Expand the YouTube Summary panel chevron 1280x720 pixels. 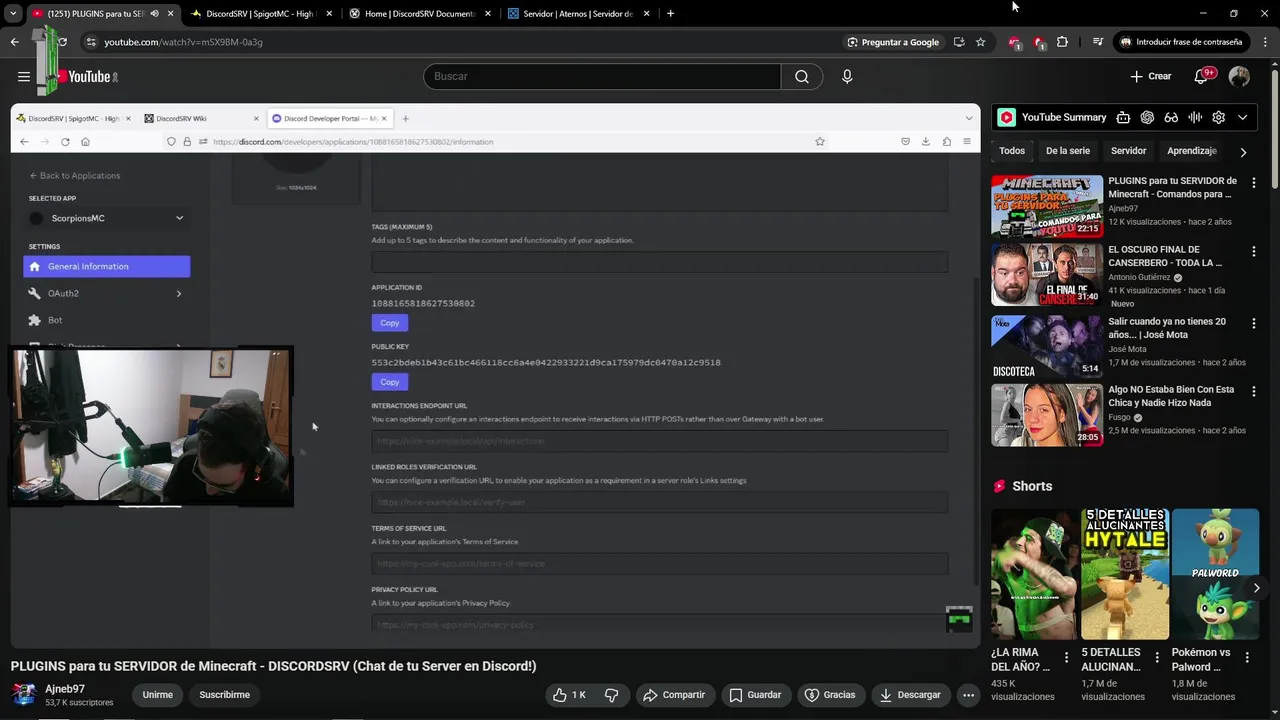1242,117
